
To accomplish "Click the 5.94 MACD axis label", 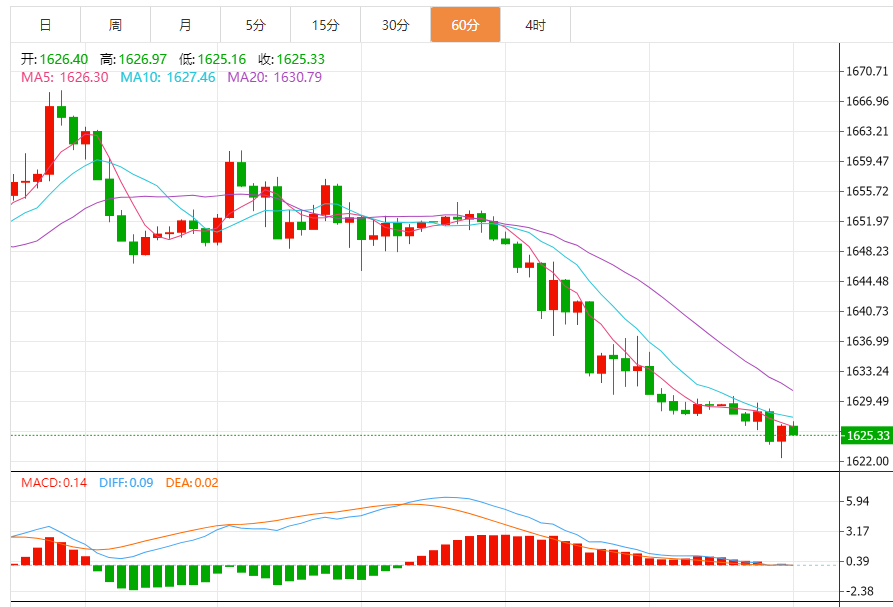I will pos(858,501).
